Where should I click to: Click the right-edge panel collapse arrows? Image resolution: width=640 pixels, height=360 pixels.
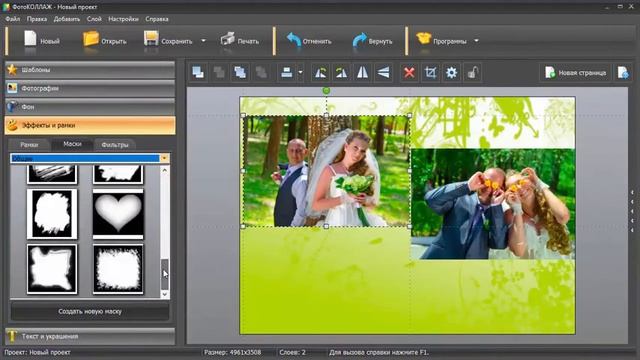pyautogui.click(x=632, y=211)
